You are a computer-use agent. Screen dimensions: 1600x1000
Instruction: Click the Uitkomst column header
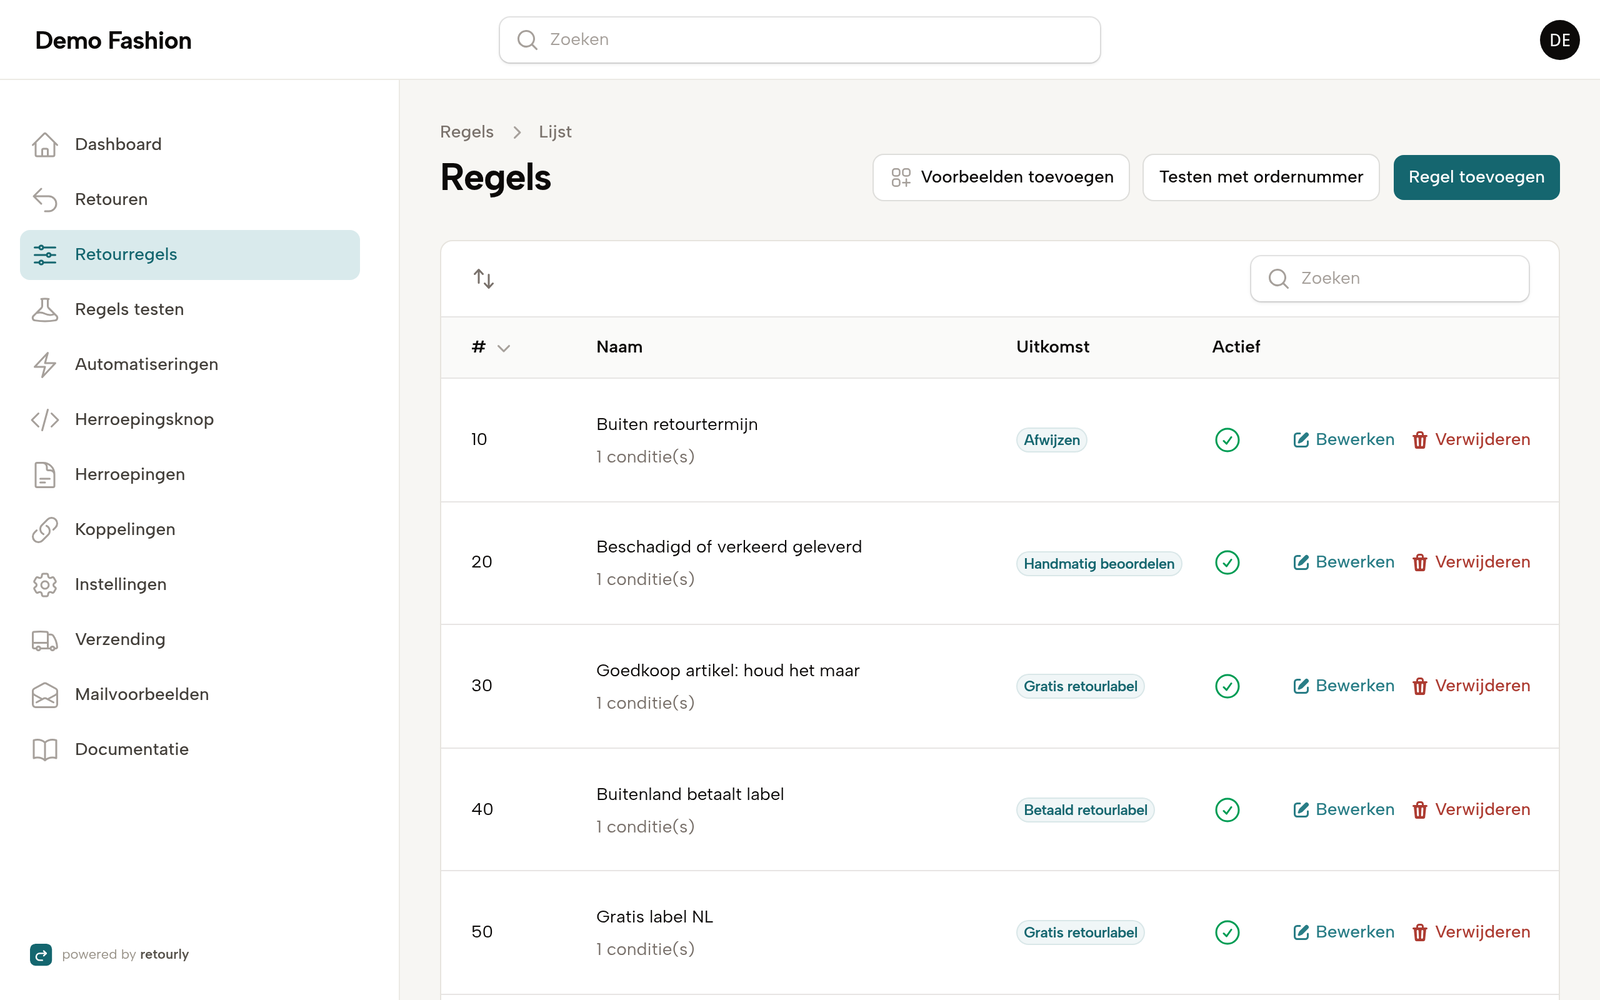coord(1053,347)
